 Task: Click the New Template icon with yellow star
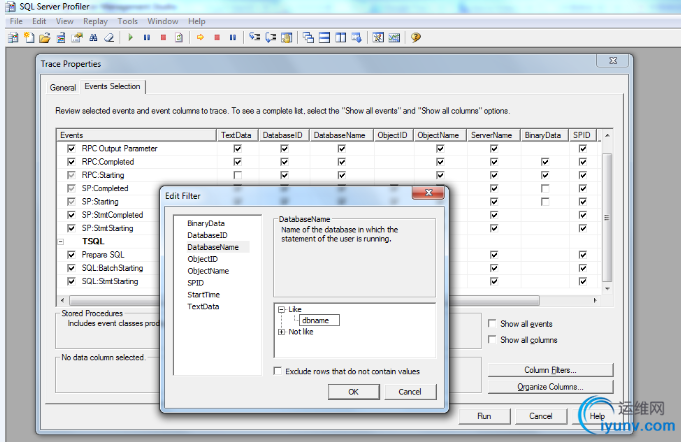(x=29, y=38)
